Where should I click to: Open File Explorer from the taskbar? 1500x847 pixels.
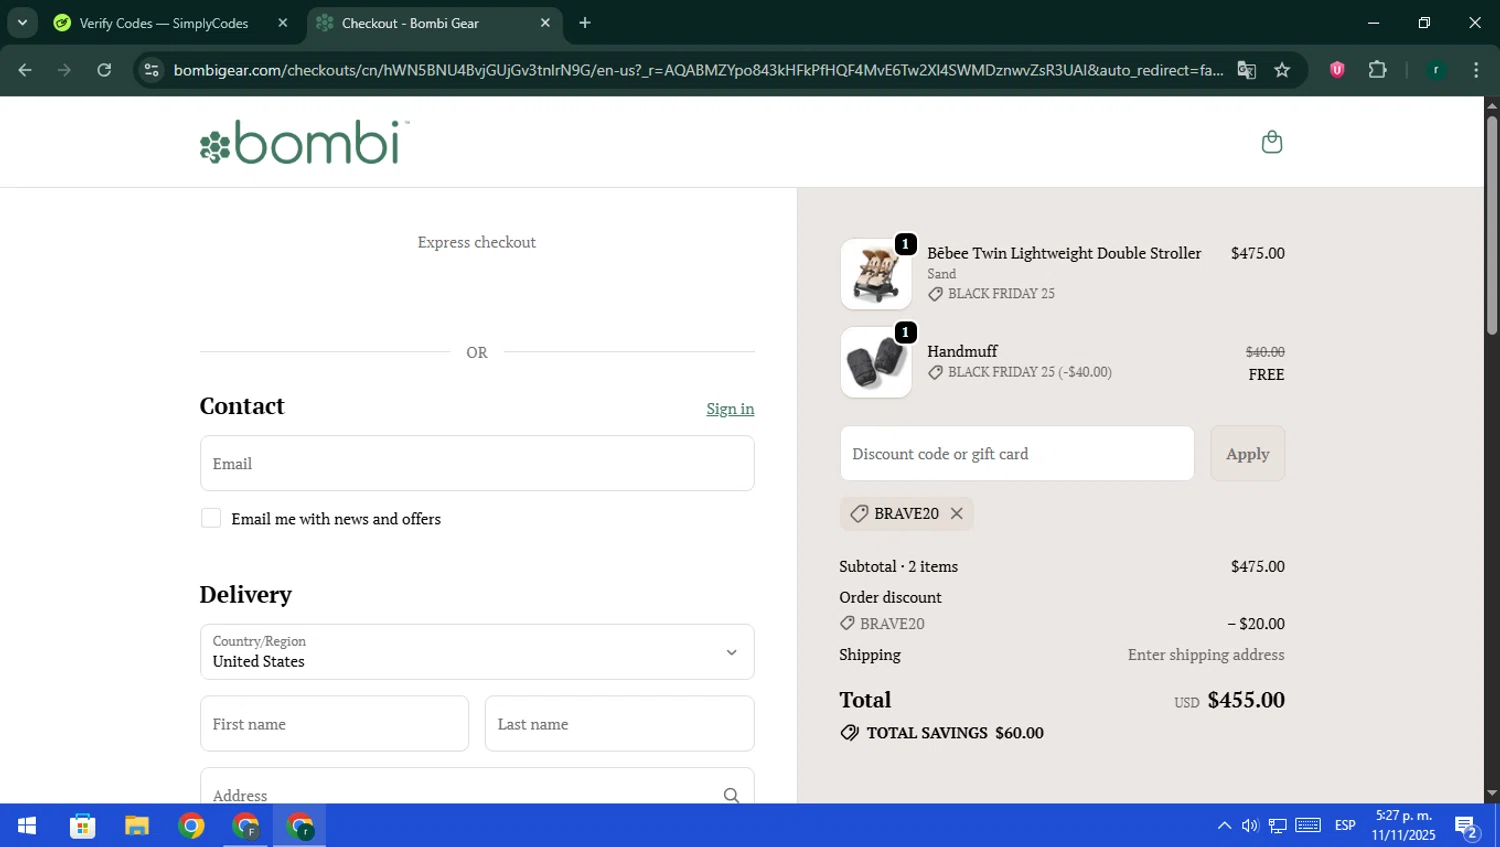(x=137, y=826)
